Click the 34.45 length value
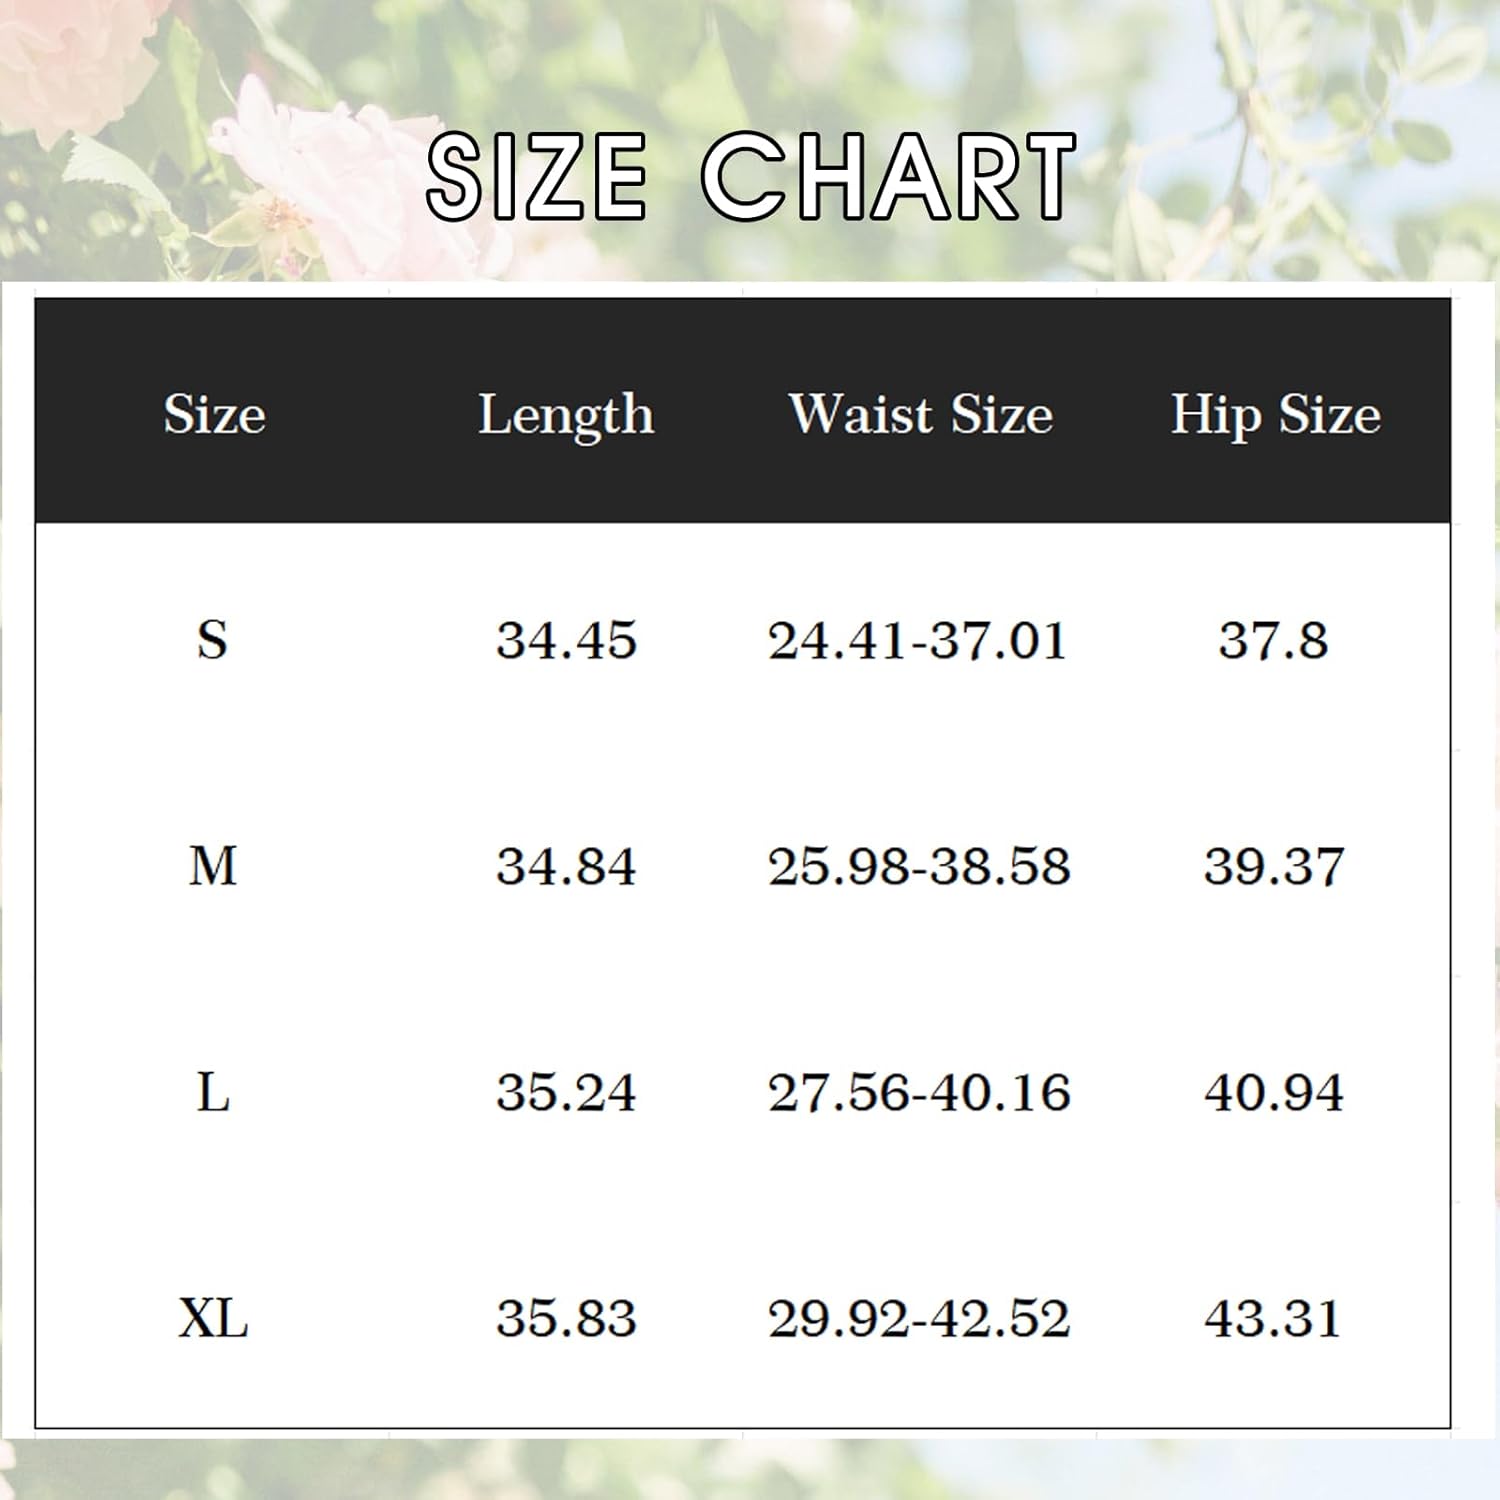This screenshot has height=1500, width=1500. coord(566,640)
